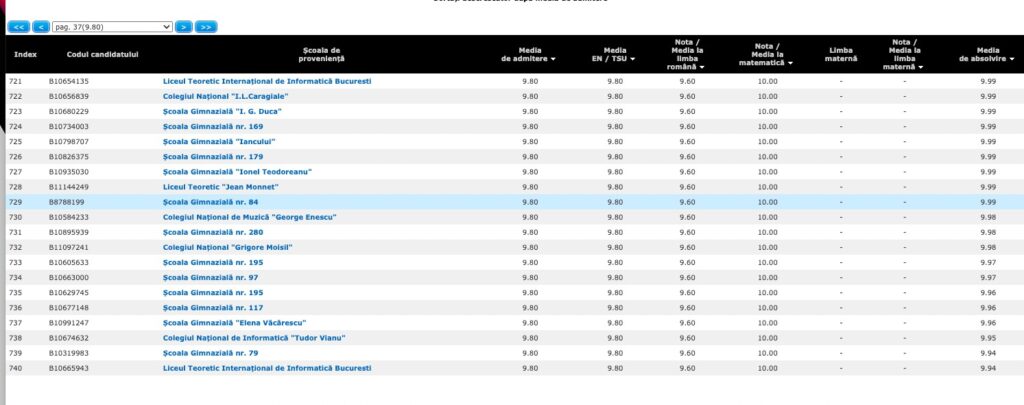Select candidate code B10654135 in row 721
This screenshot has height=405, width=1024.
point(69,81)
